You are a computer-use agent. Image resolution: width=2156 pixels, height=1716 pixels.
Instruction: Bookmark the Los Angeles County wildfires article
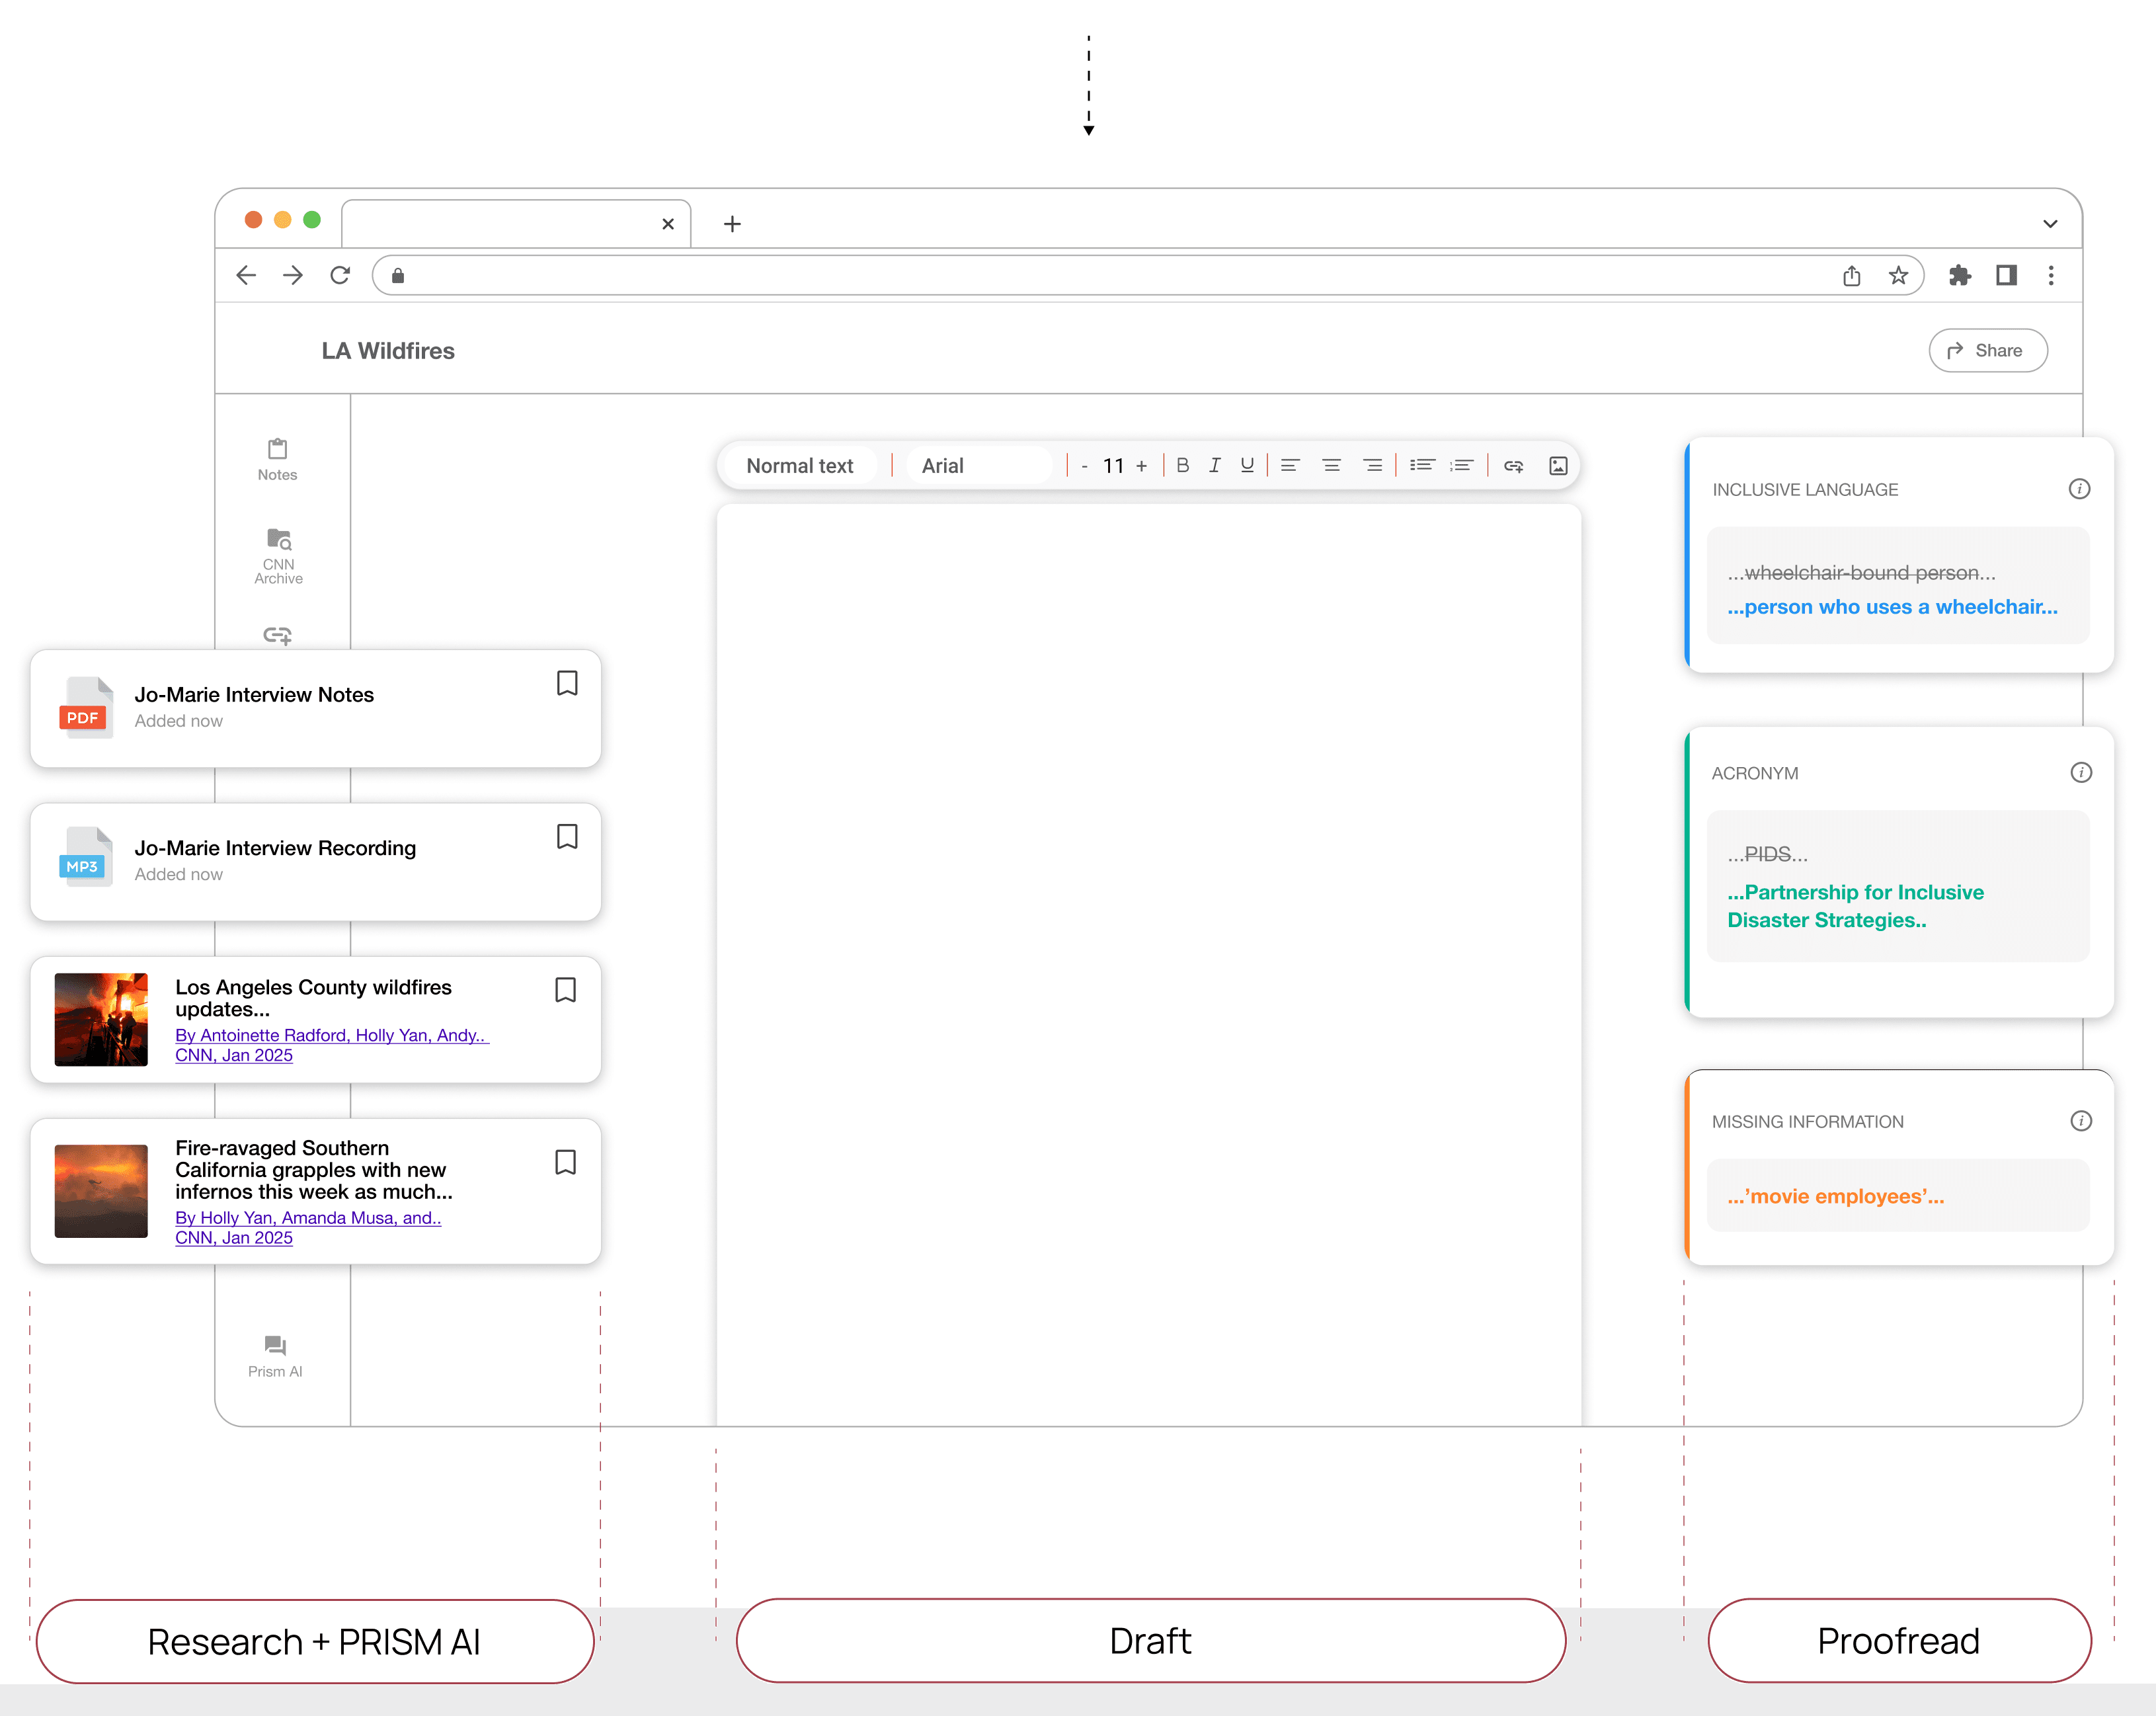tap(565, 989)
